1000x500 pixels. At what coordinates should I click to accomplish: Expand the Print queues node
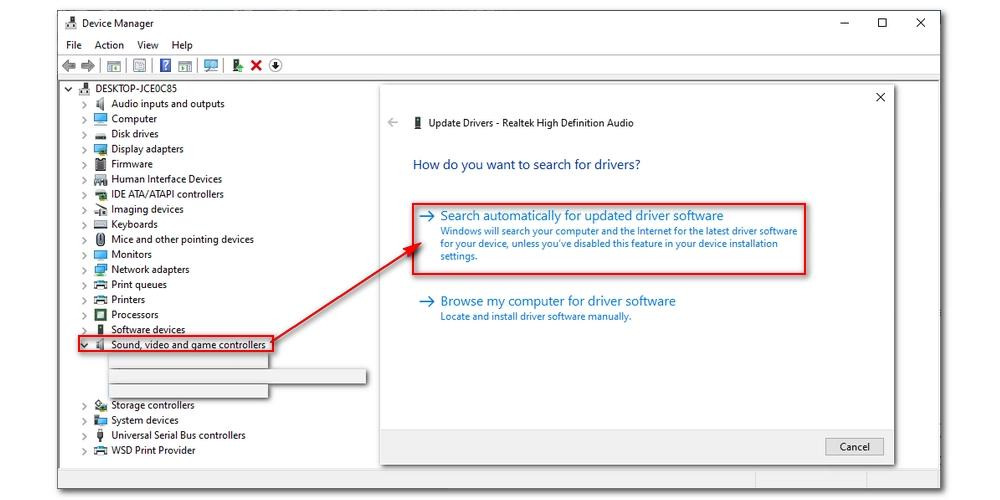click(x=84, y=284)
